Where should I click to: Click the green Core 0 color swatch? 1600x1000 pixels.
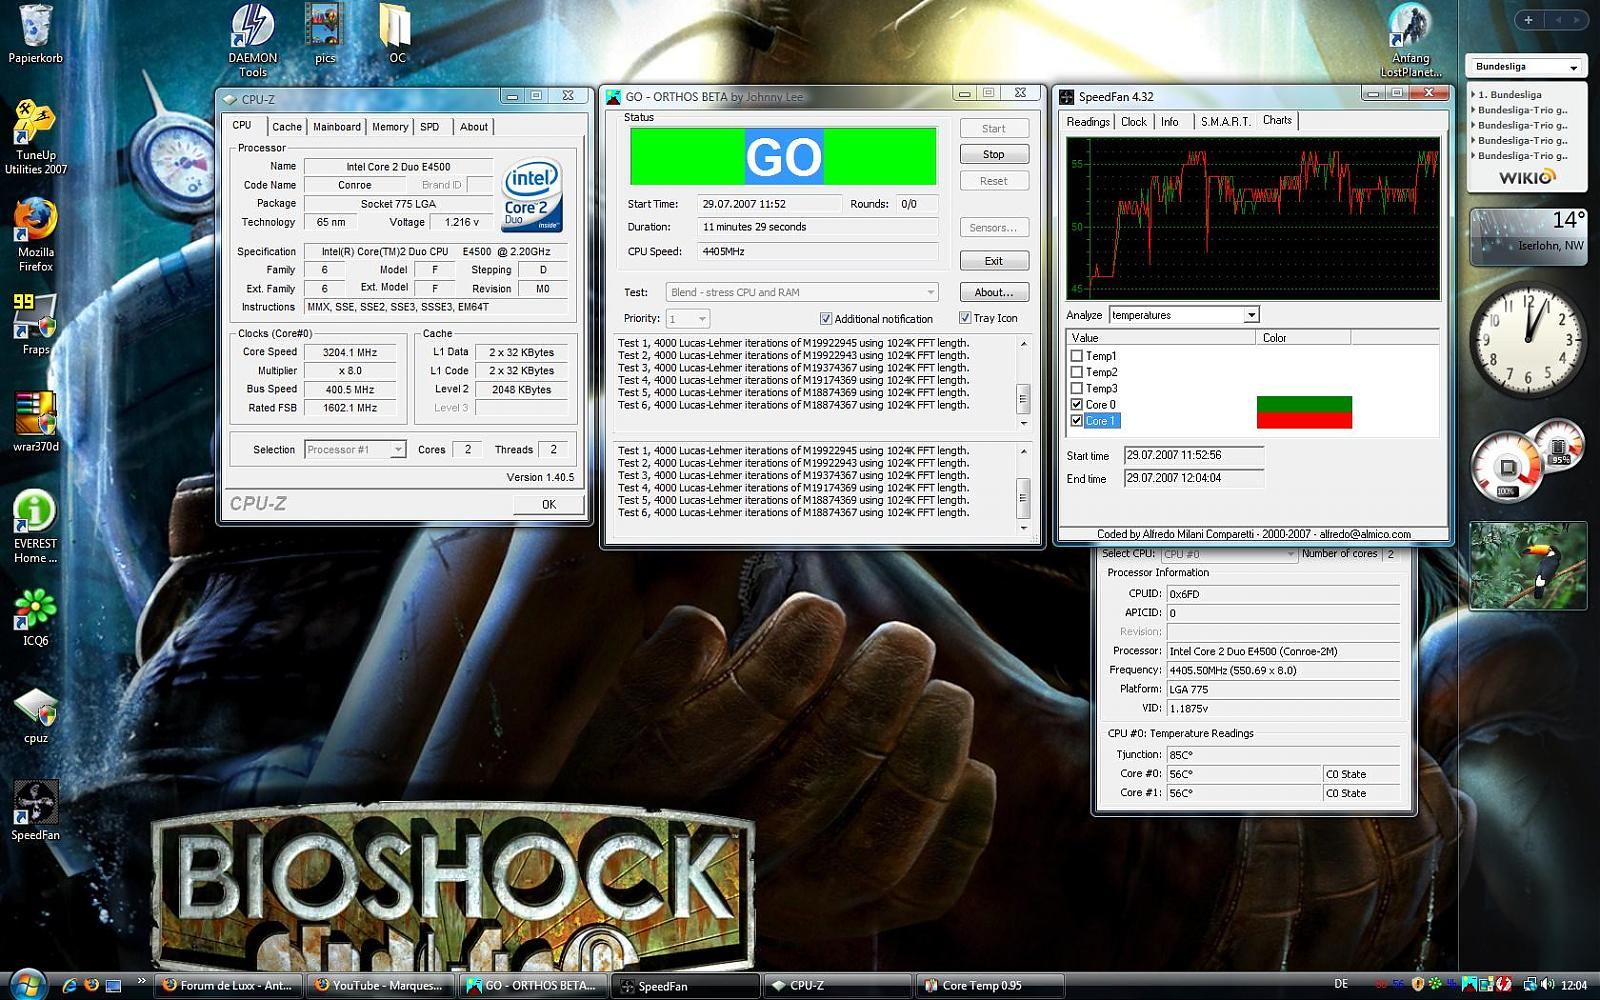[1304, 405]
